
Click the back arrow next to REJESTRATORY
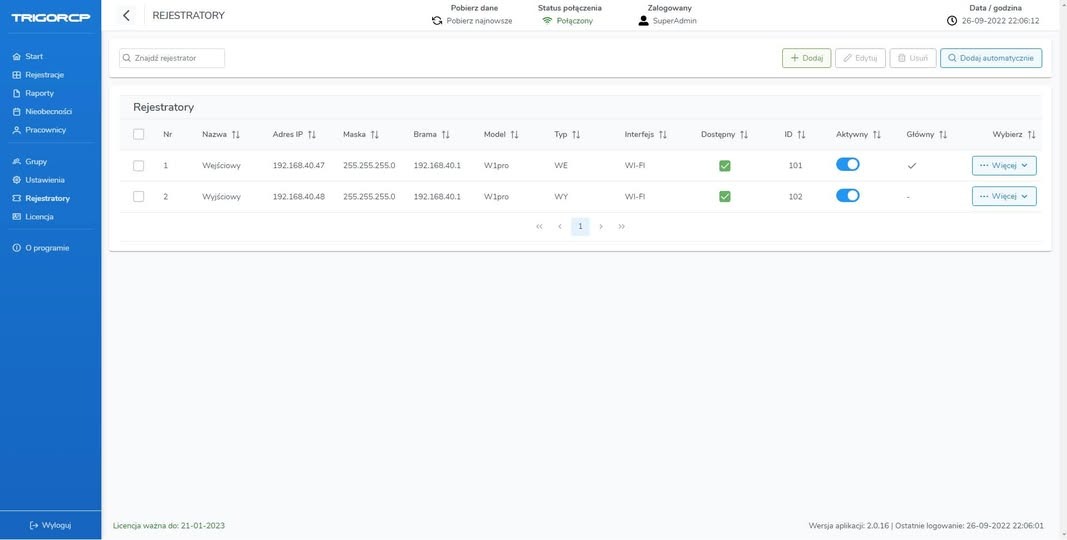126,15
